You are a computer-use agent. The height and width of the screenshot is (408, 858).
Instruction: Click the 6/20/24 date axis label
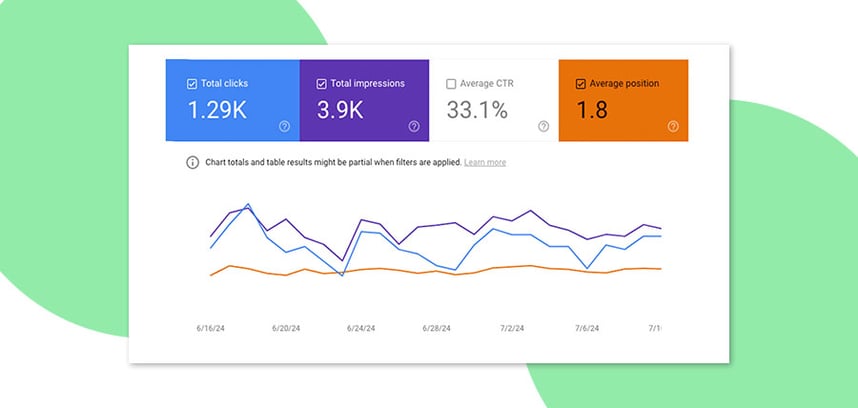pyautogui.click(x=286, y=329)
